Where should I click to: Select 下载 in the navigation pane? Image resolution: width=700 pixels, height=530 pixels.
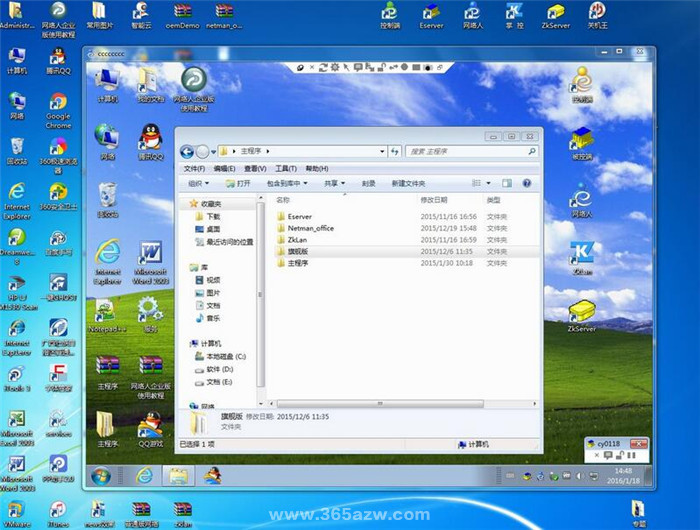tap(213, 217)
